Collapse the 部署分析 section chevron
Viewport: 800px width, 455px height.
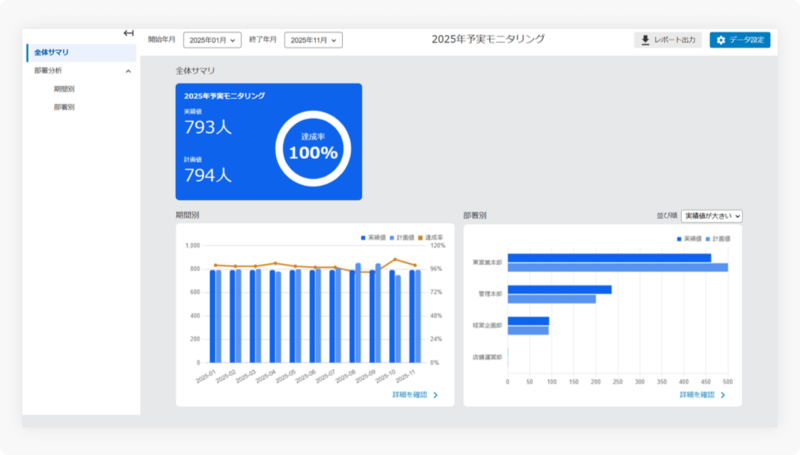pyautogui.click(x=128, y=71)
